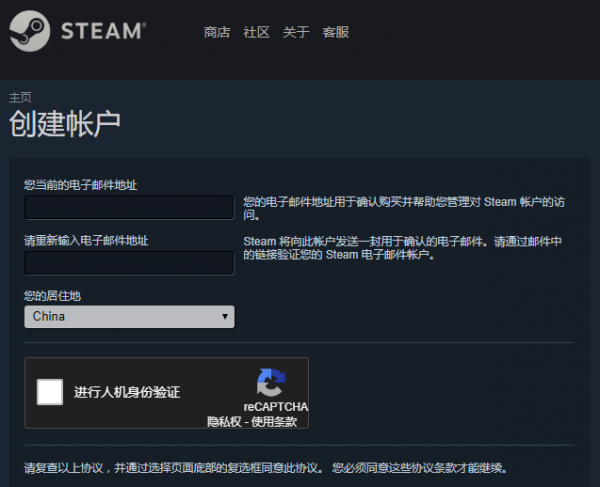Click the 您的居住地 label
600x487 pixels.
click(51, 295)
